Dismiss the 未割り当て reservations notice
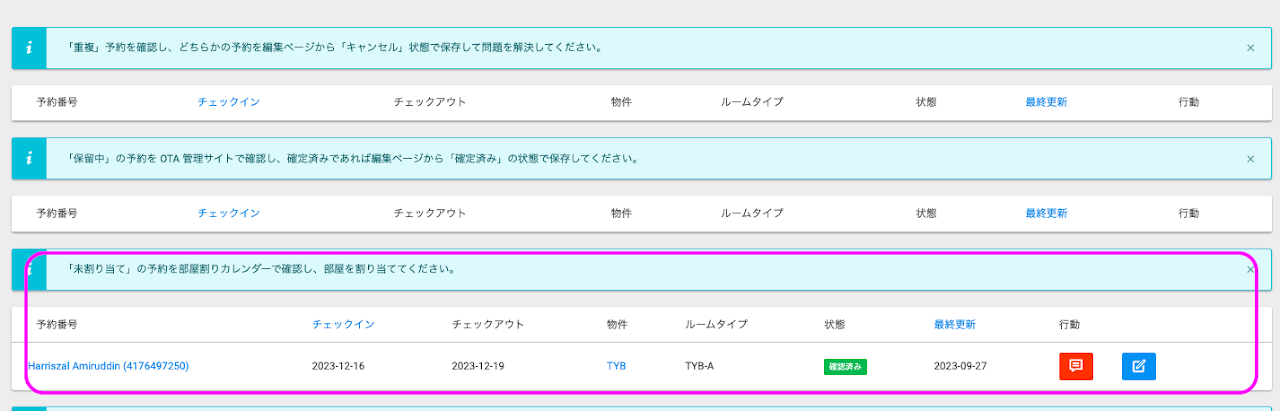Screen dimensions: 1280x411 click(x=1250, y=269)
